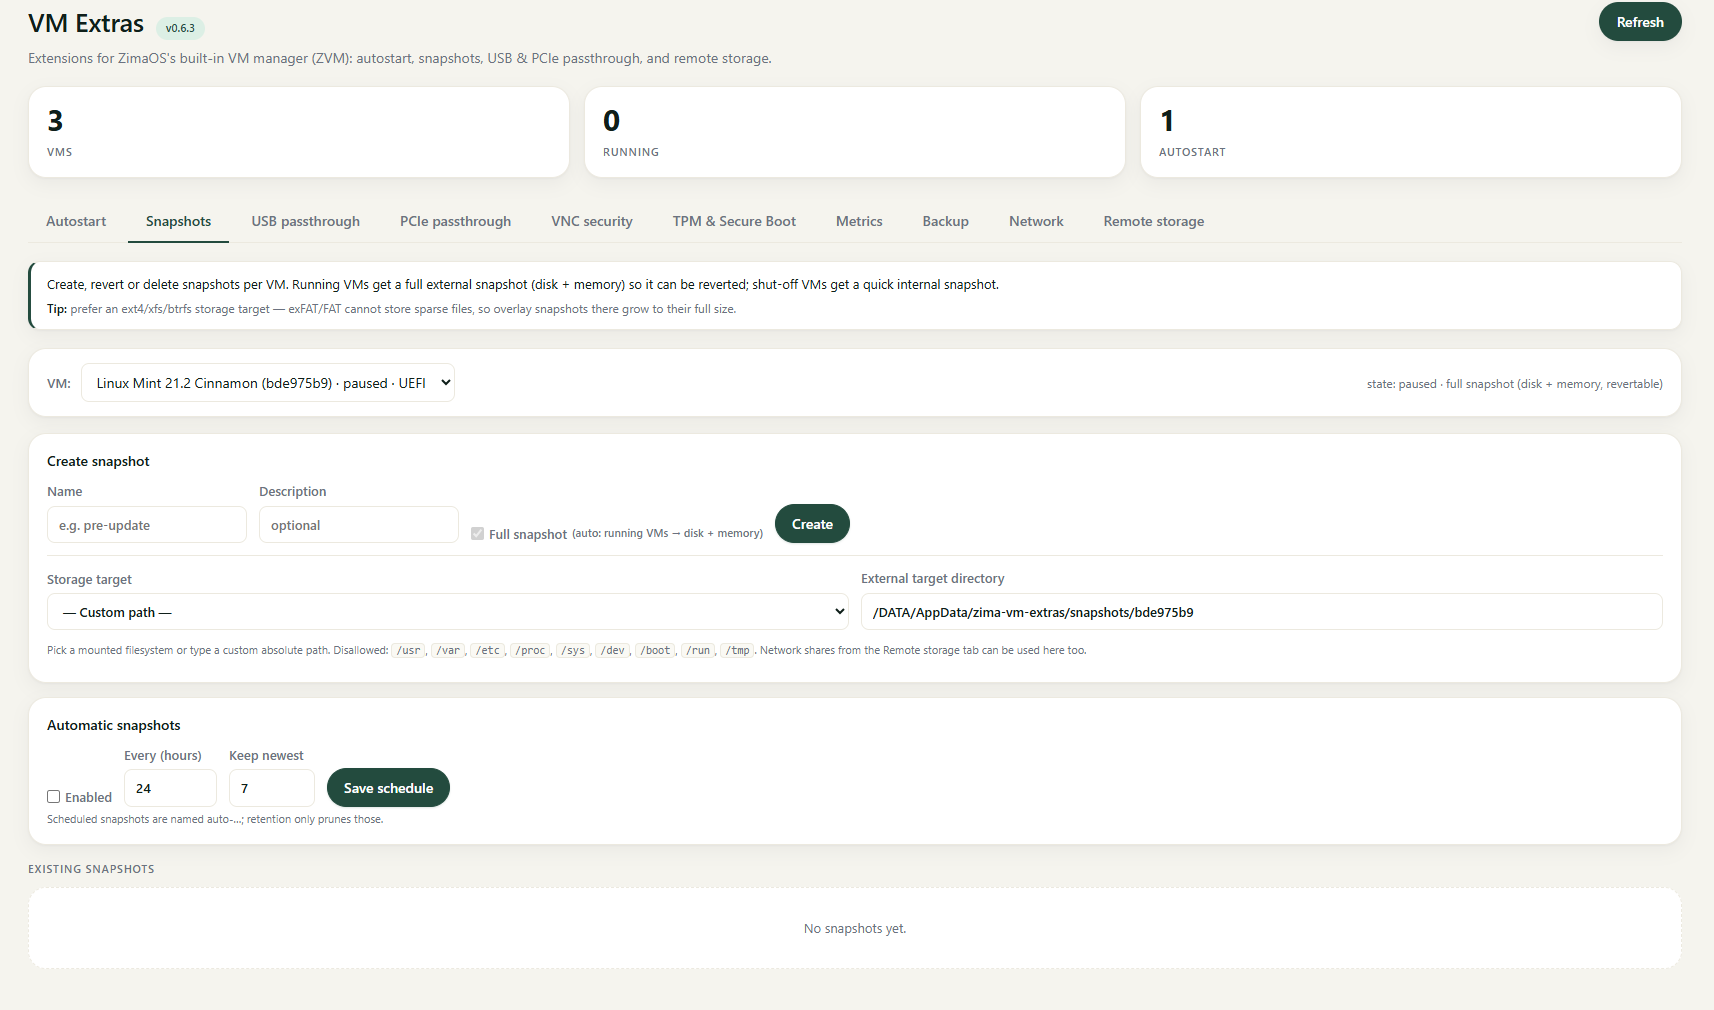Open the USB passthrough tab
The height and width of the screenshot is (1010, 1714).
[x=306, y=221]
